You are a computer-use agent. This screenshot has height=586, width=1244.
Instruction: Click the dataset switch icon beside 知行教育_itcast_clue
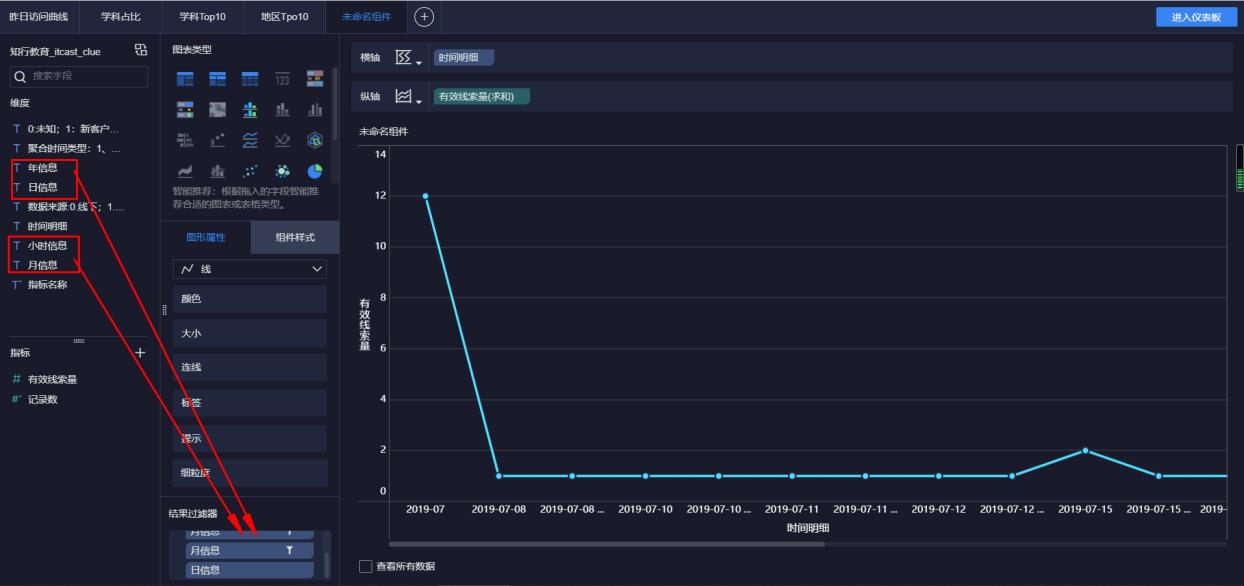tap(141, 50)
